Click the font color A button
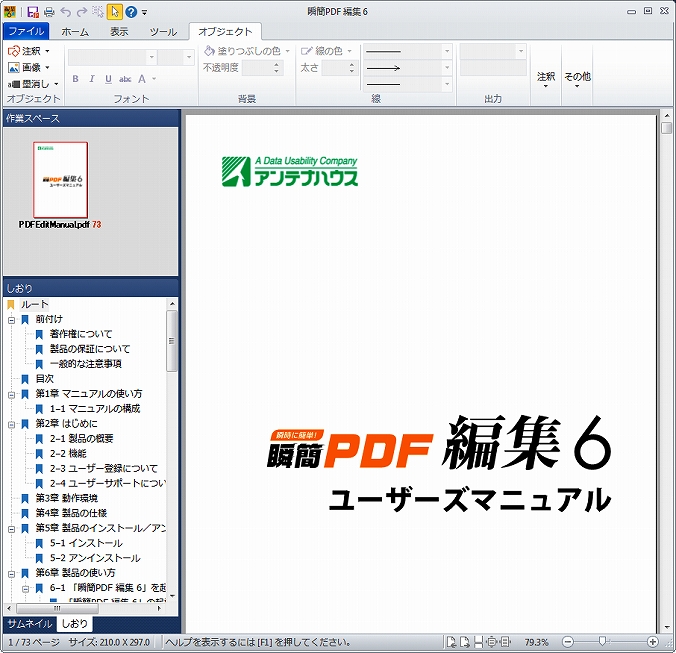The width and height of the screenshot is (676, 653). [x=142, y=79]
